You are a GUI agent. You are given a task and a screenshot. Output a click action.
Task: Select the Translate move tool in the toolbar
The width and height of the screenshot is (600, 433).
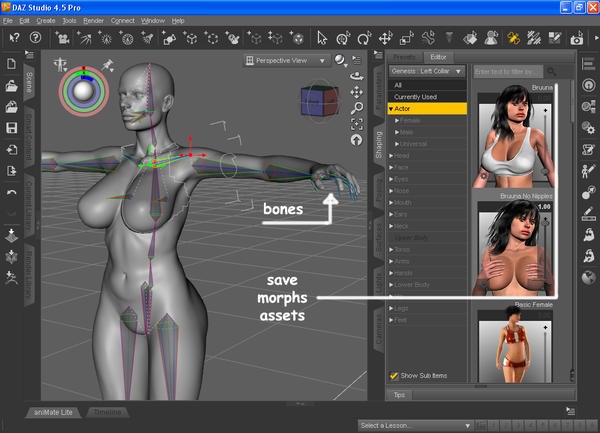(x=385, y=38)
